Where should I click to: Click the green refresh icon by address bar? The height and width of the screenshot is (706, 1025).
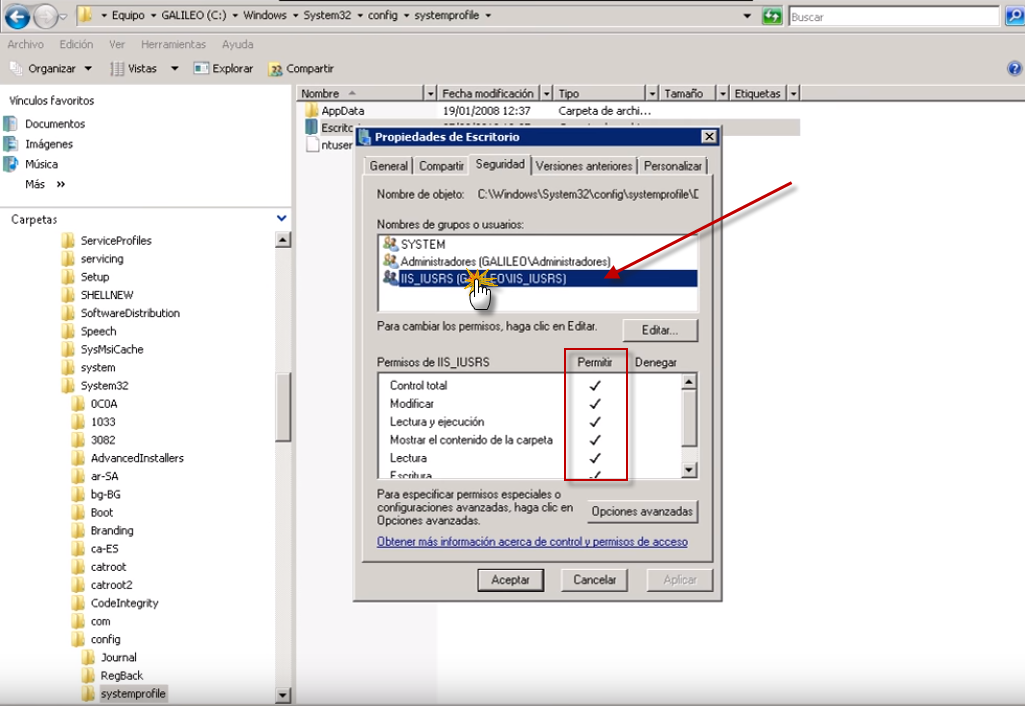[x=772, y=16]
